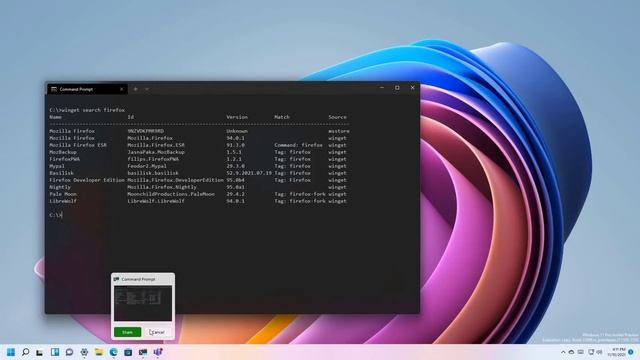Viewport: 640px width, 360px height.
Task: Click the Id 'Mozilla.Firefox.ESR'
Action: pos(156,145)
